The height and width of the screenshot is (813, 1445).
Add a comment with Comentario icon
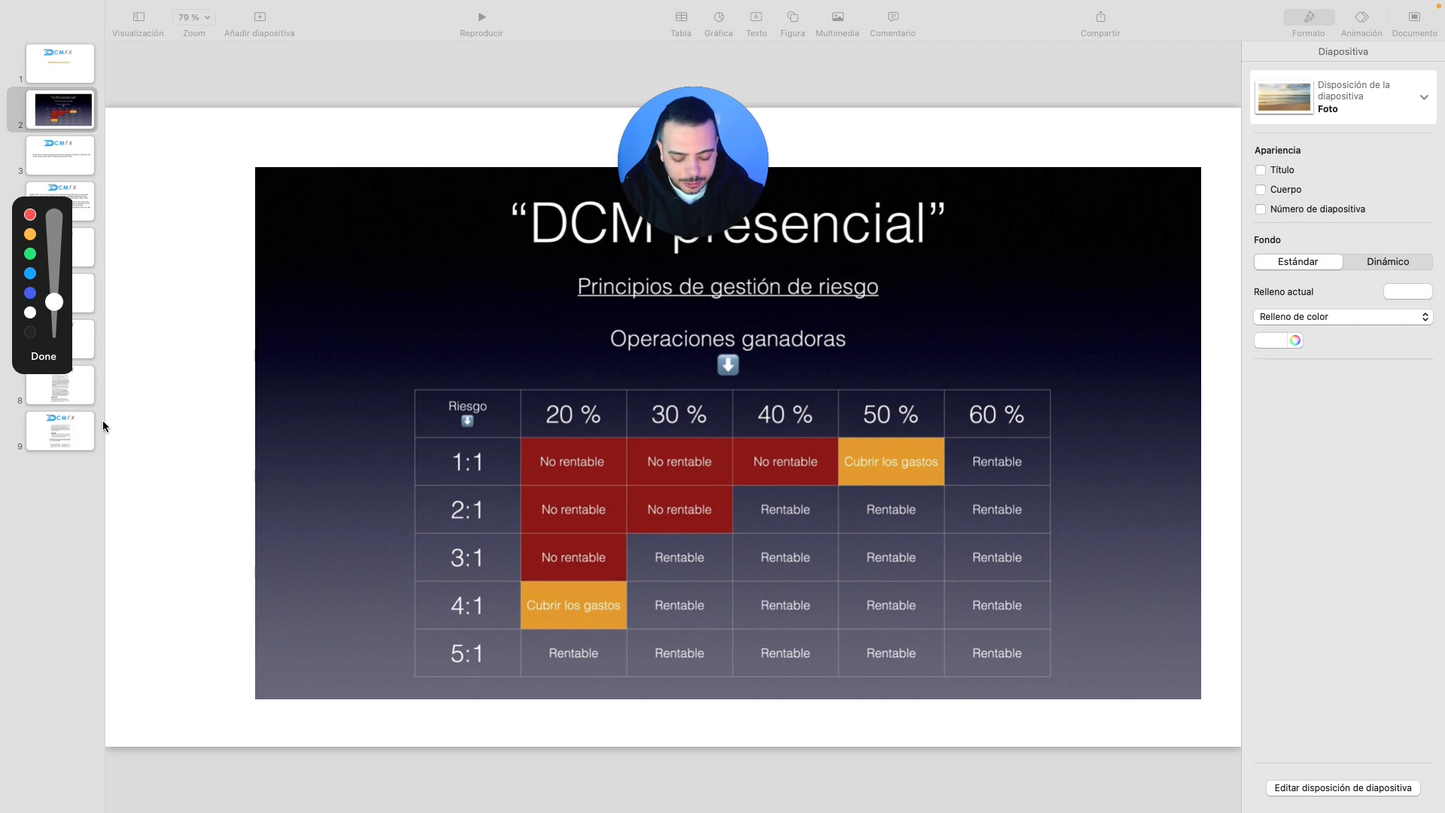892,17
